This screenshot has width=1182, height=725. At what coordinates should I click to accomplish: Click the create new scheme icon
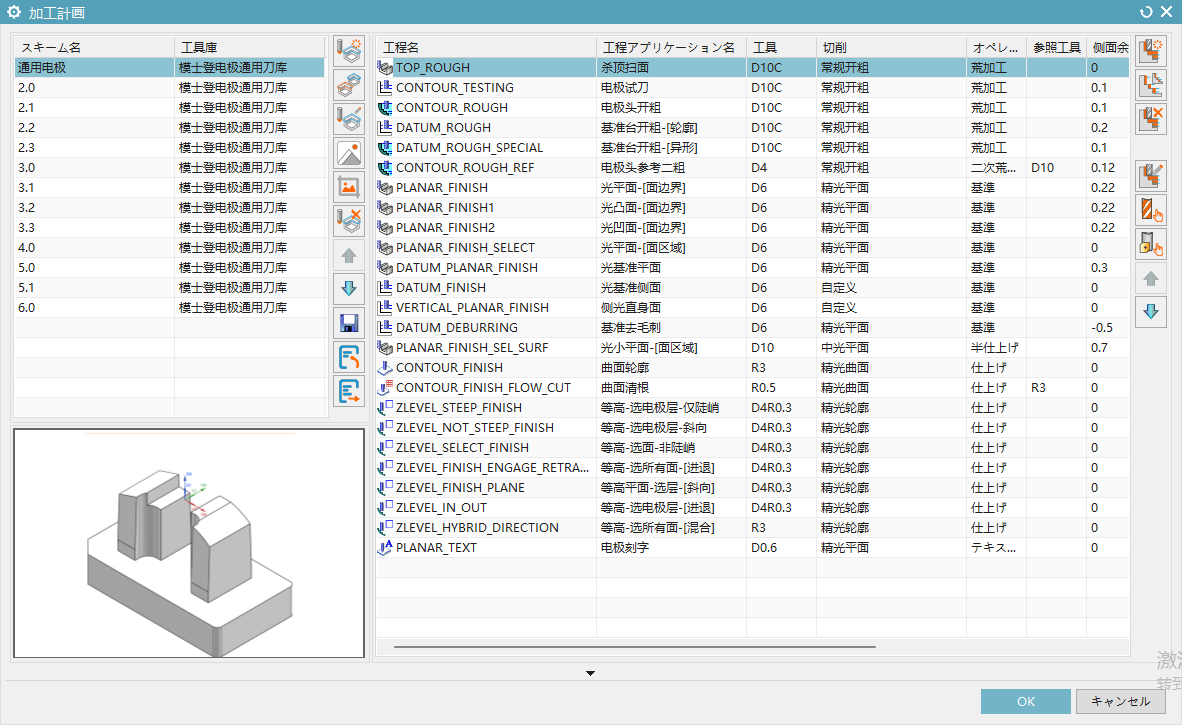(349, 50)
